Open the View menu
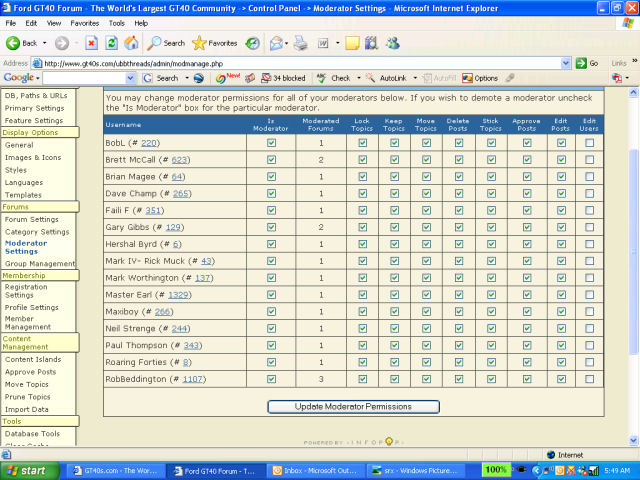 [53, 23]
